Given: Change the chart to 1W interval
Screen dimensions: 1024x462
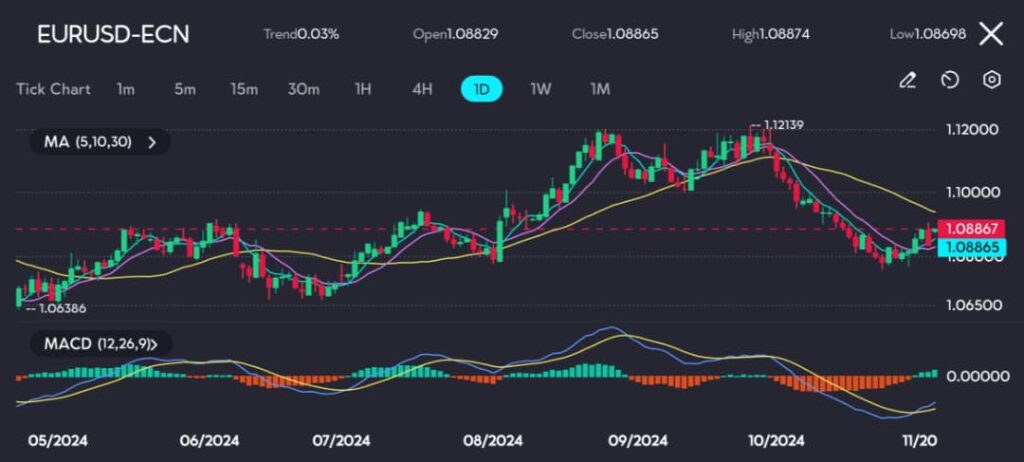Looking at the screenshot, I should coord(540,89).
